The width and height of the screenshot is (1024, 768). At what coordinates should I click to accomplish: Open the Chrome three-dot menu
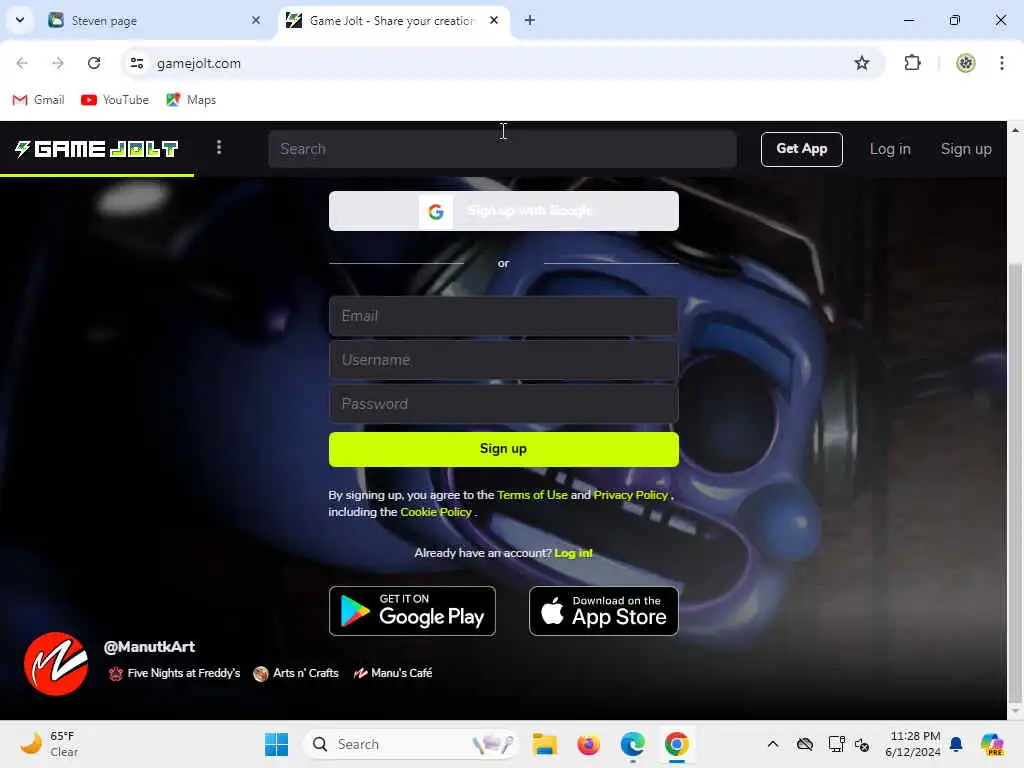[x=1001, y=63]
